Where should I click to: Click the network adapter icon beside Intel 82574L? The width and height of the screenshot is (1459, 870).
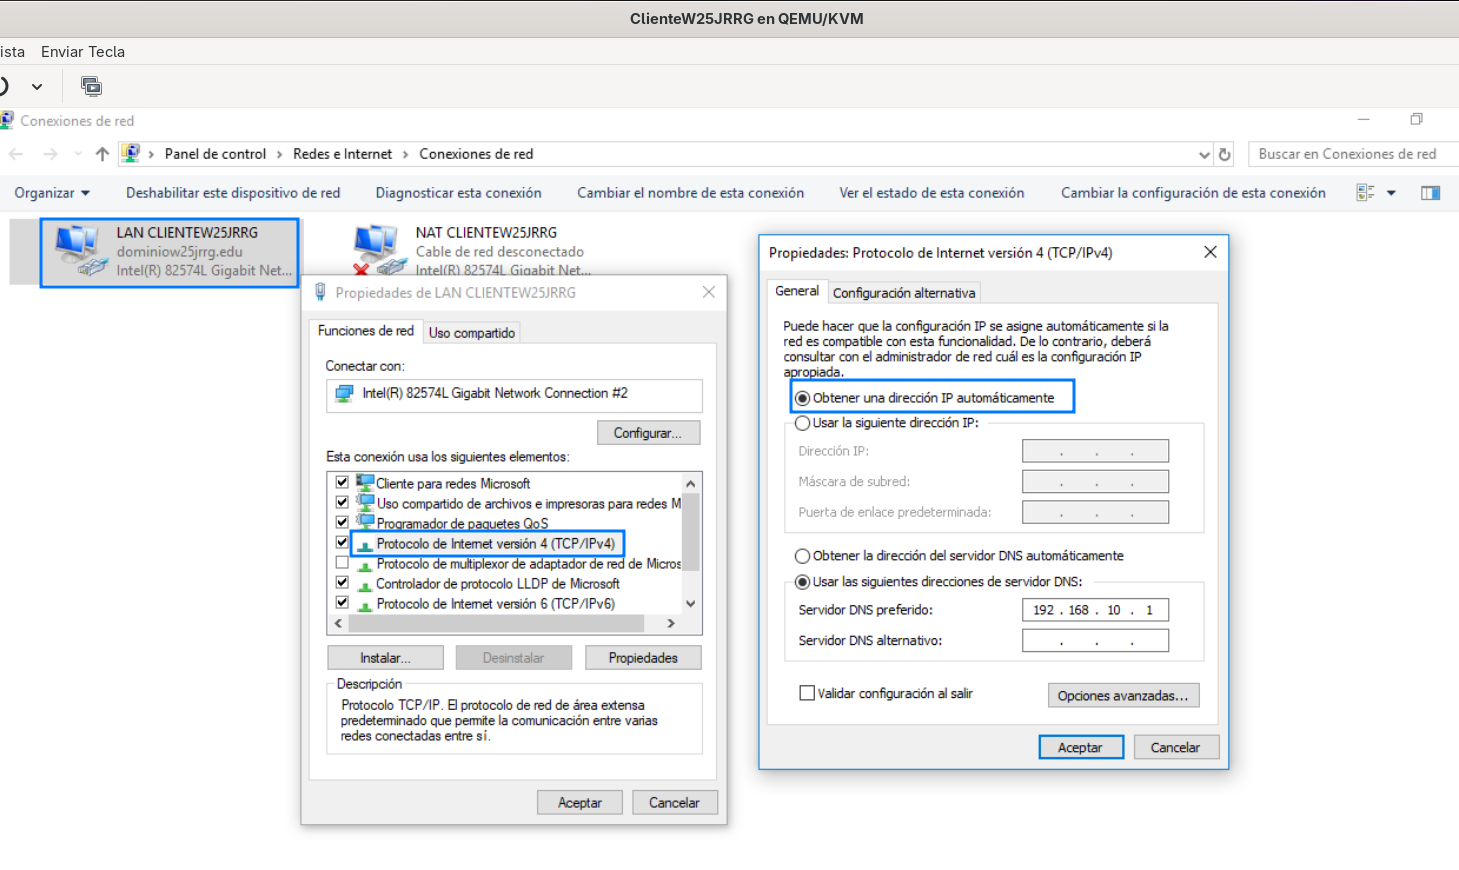pyautogui.click(x=344, y=394)
